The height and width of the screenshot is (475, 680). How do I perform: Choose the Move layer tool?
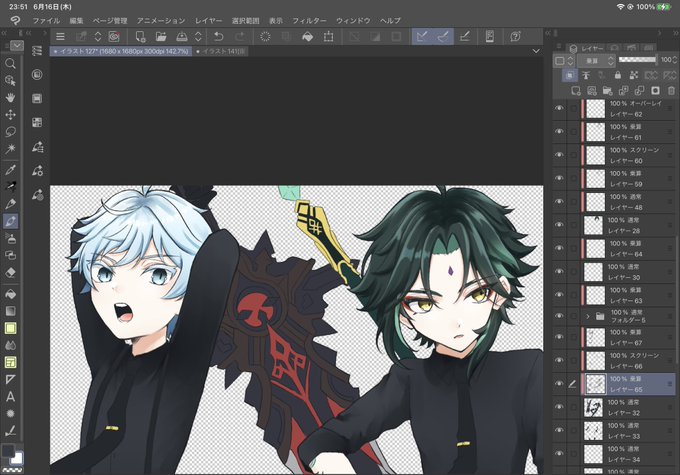tap(10, 115)
